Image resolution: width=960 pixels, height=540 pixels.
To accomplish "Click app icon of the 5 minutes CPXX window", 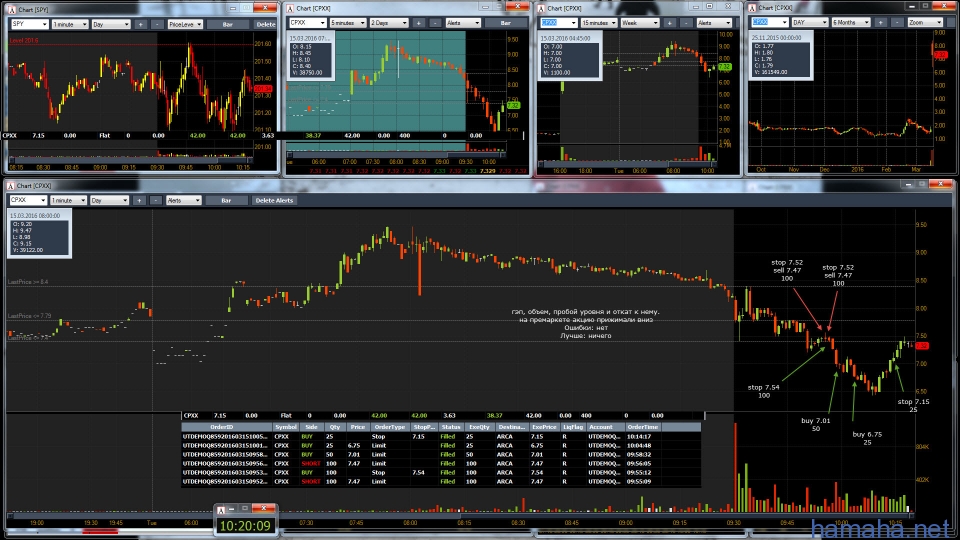I will [290, 9].
